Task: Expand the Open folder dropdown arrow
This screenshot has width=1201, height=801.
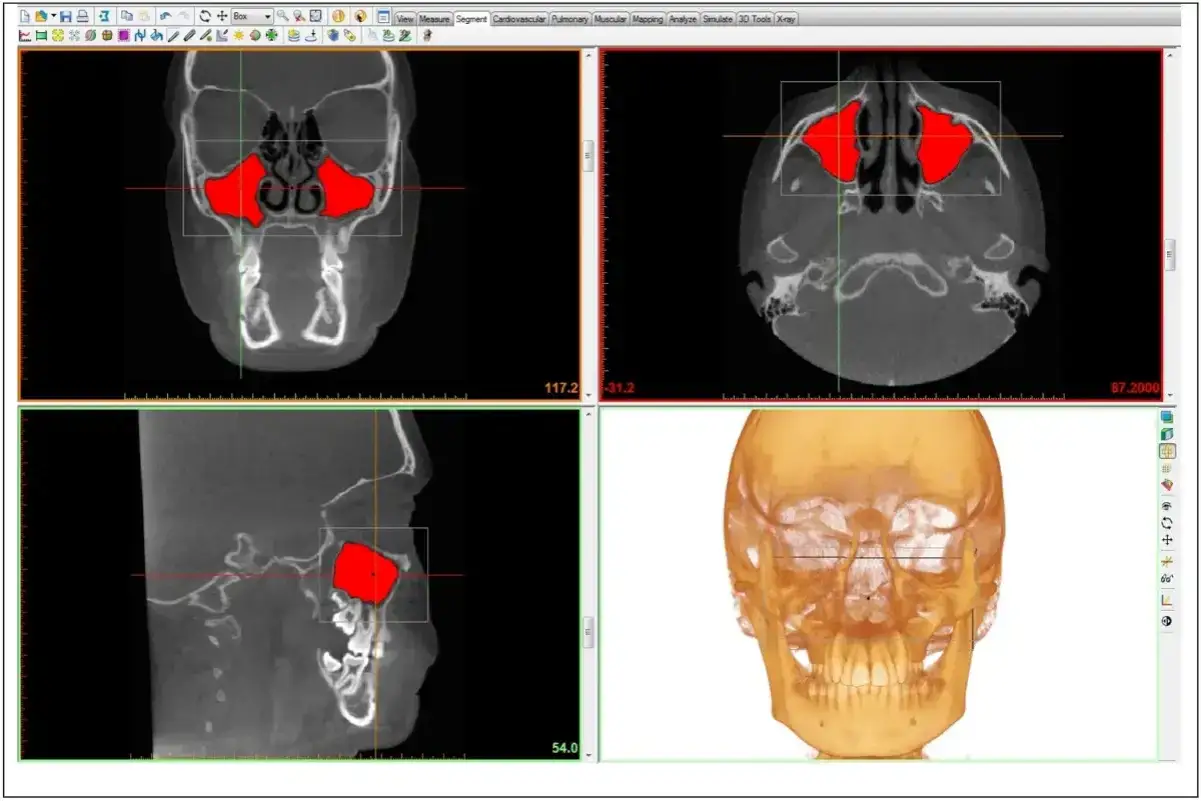Action: click(x=53, y=17)
